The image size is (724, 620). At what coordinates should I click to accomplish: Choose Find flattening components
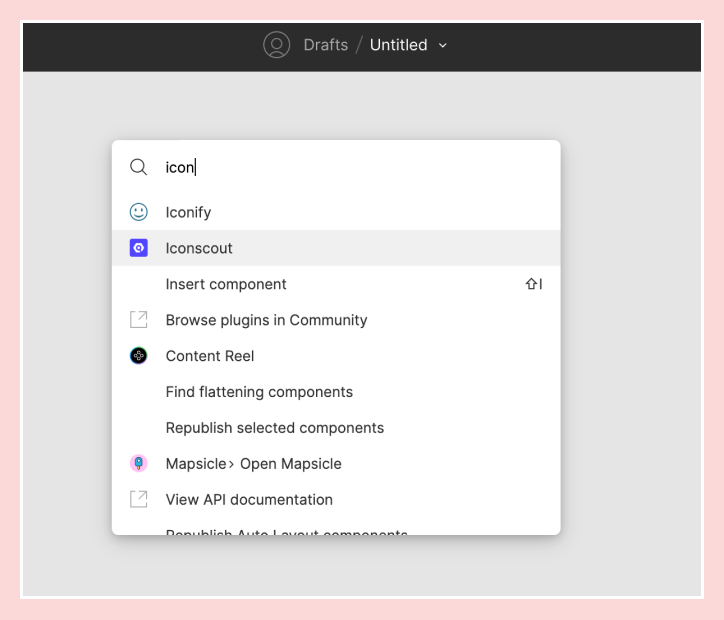[259, 392]
